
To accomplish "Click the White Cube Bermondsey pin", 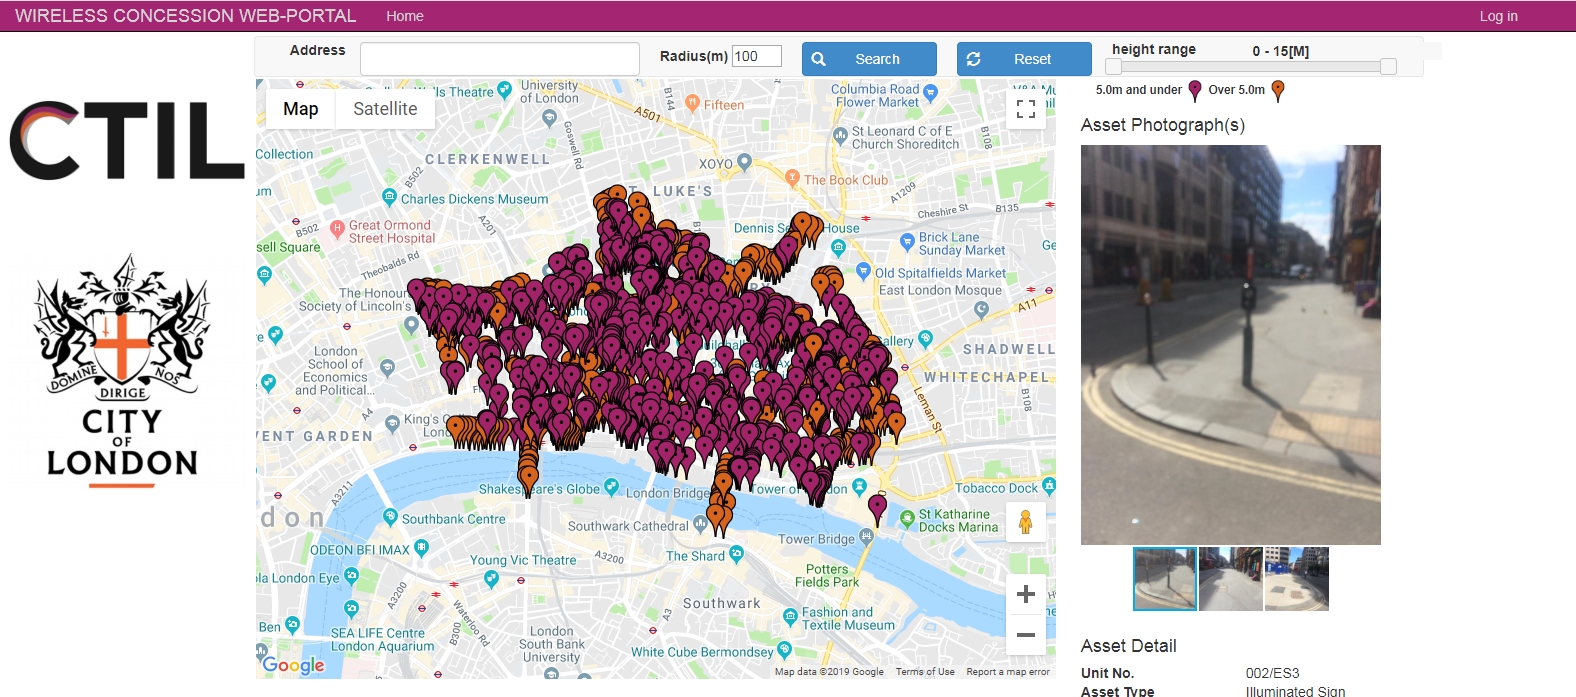I will tap(784, 650).
